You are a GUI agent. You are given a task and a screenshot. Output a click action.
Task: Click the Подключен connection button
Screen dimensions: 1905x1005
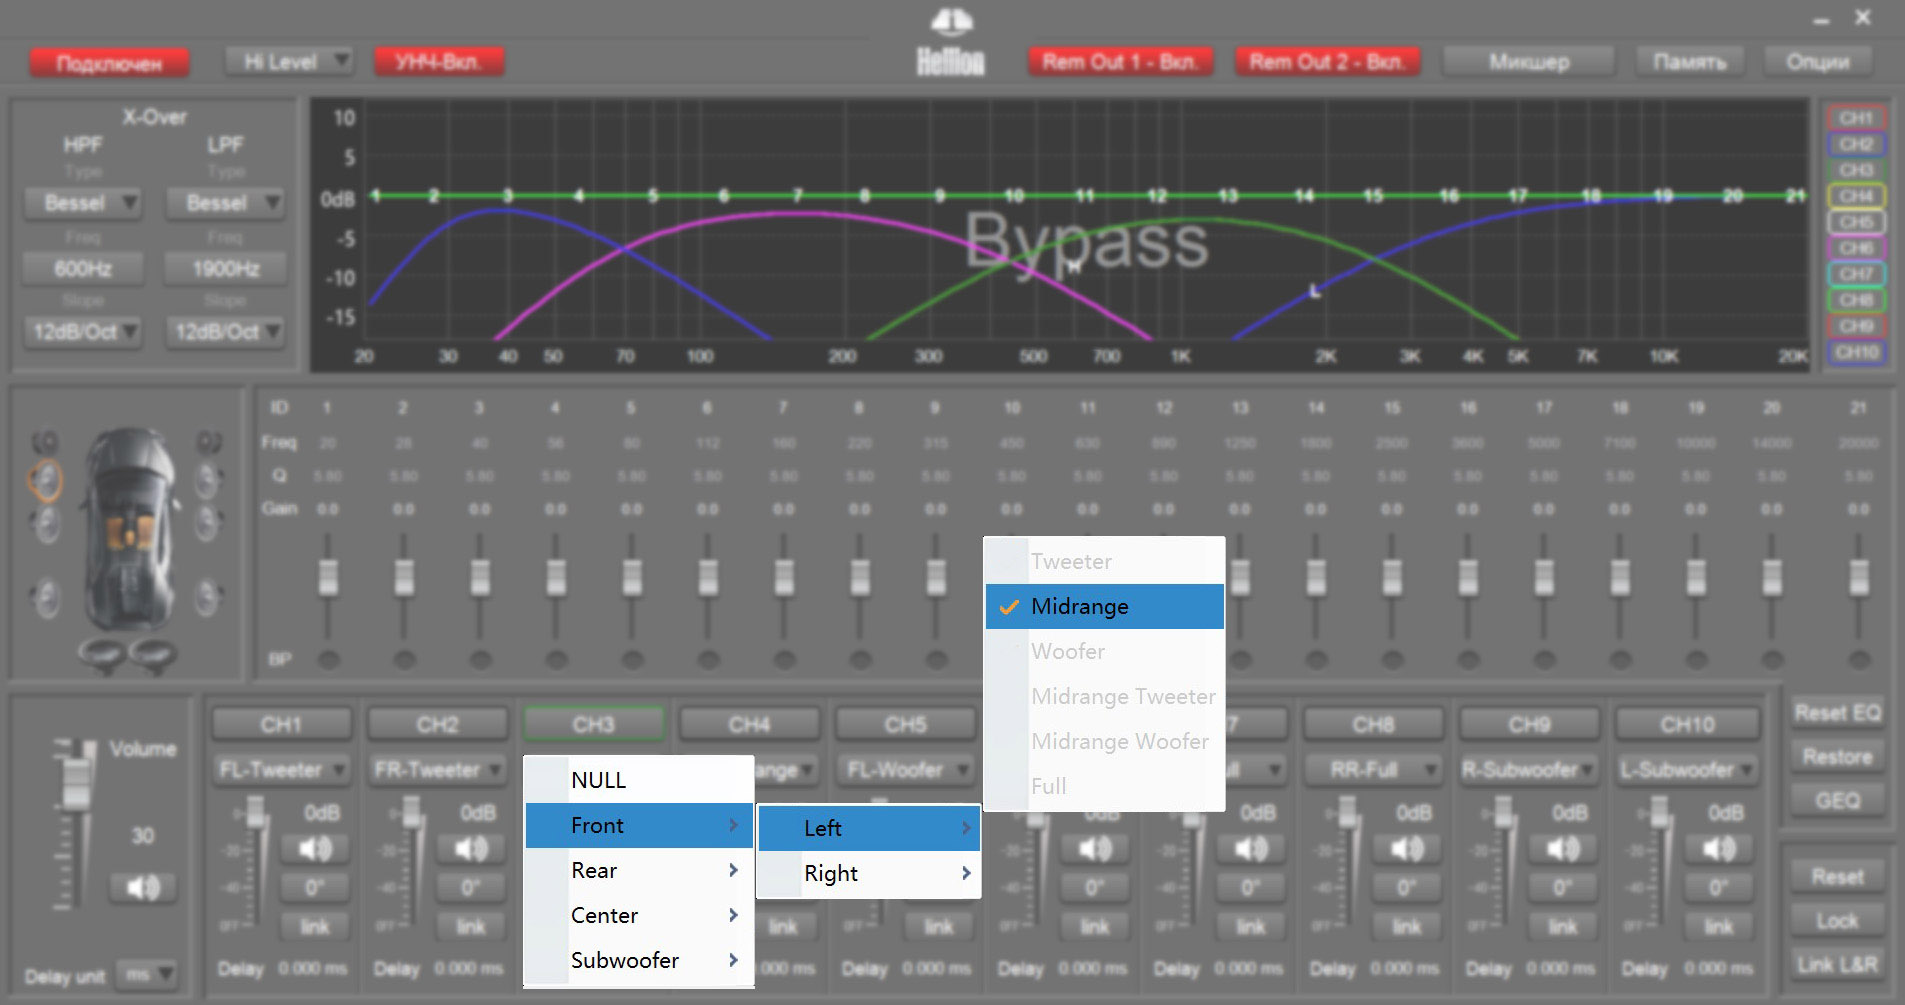(109, 63)
